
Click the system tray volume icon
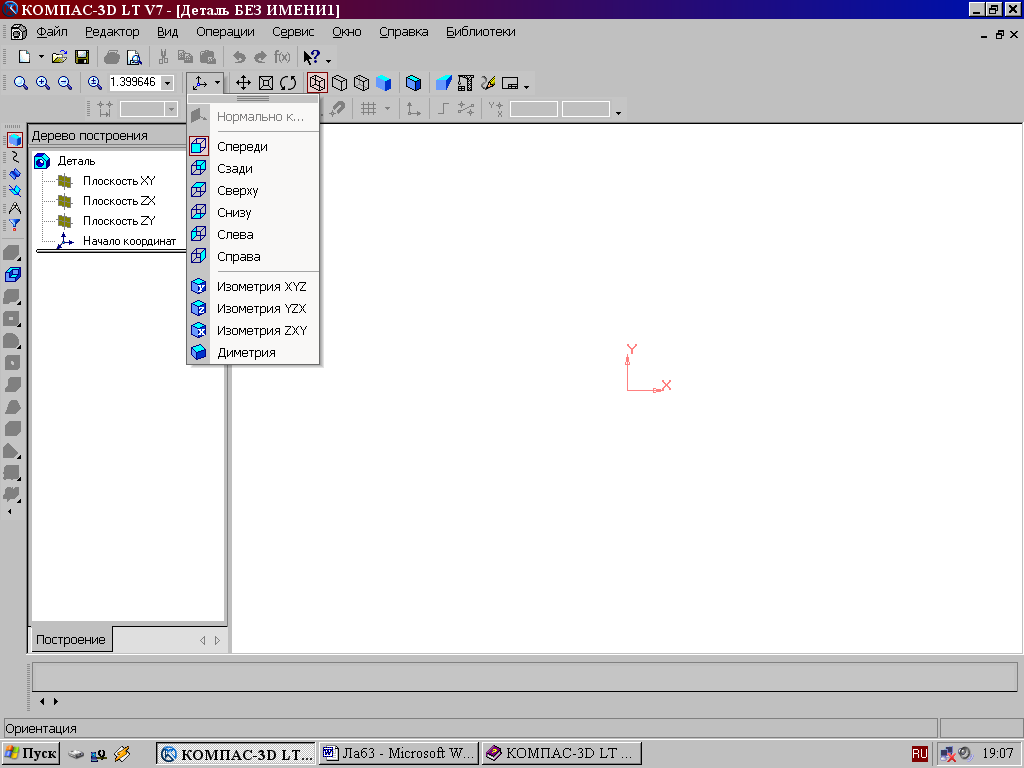pos(965,754)
